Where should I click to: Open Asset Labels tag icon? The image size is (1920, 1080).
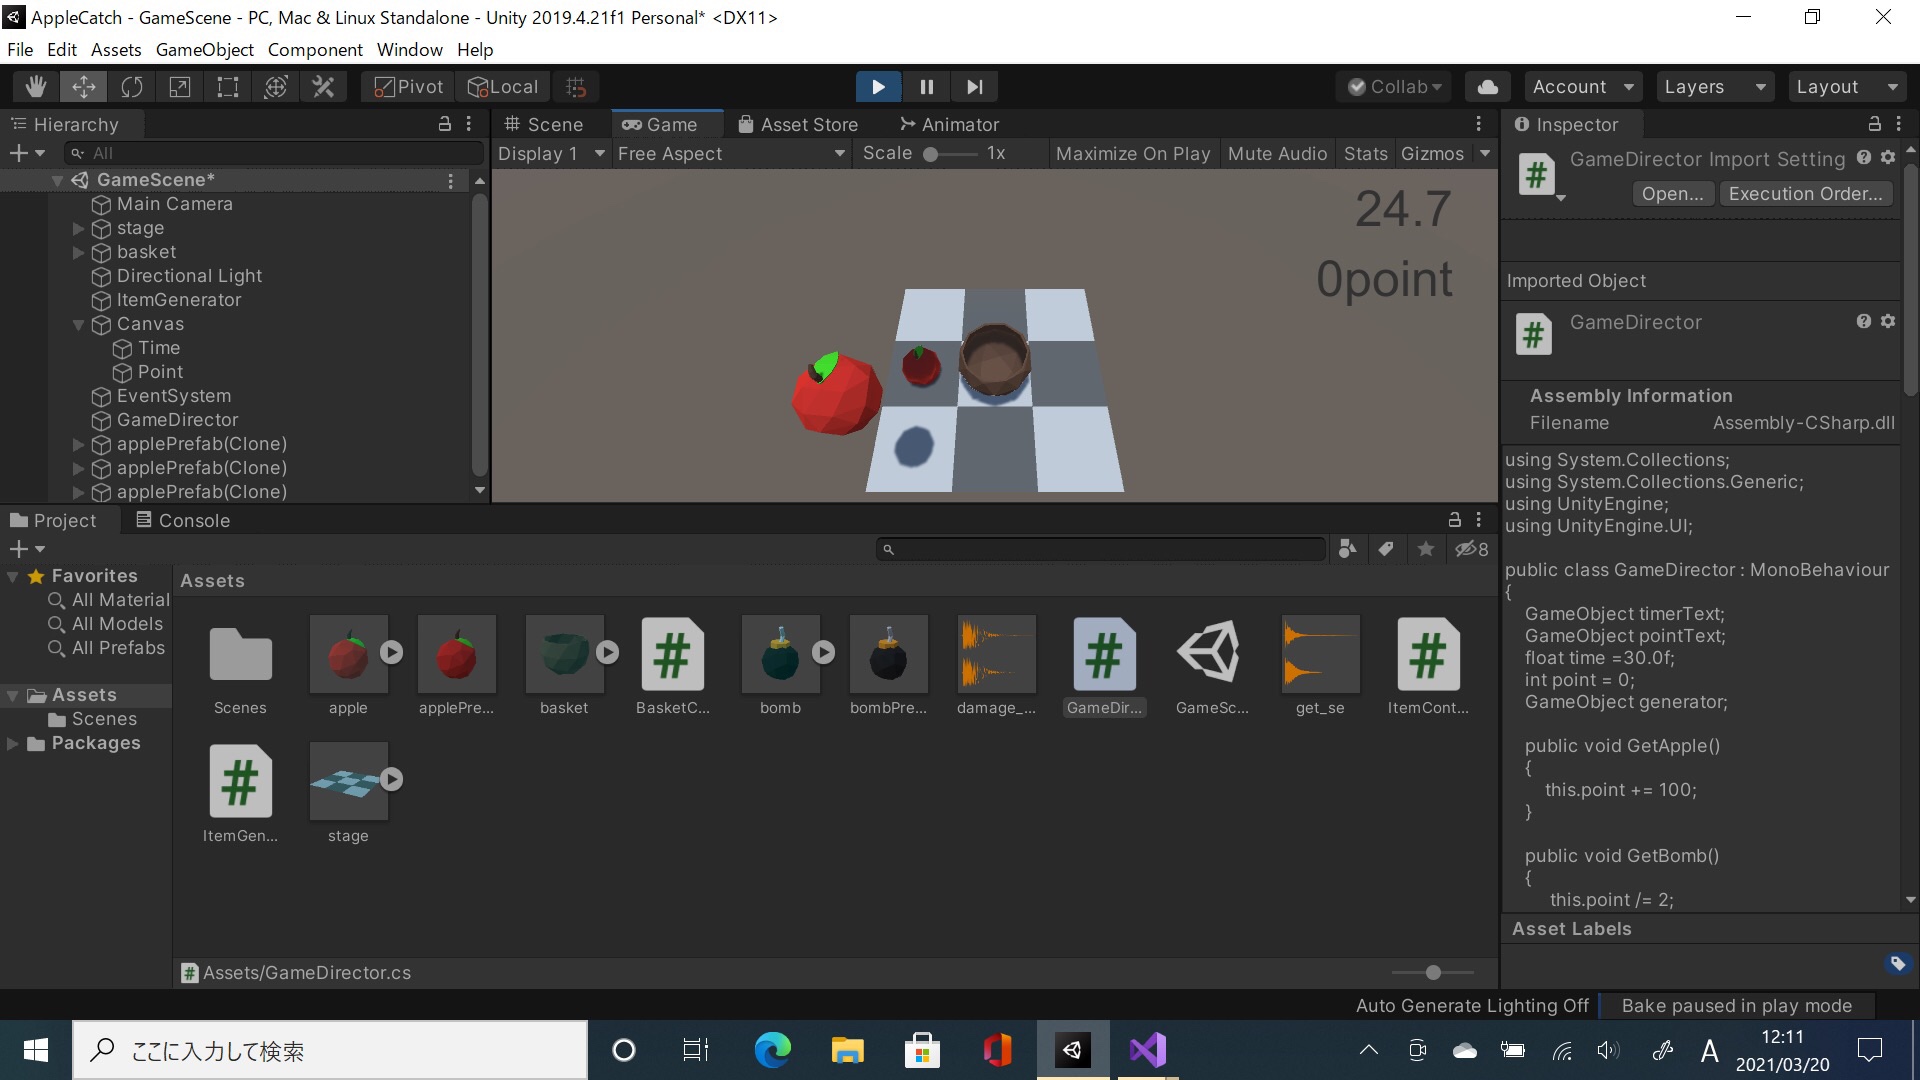[x=1897, y=963]
